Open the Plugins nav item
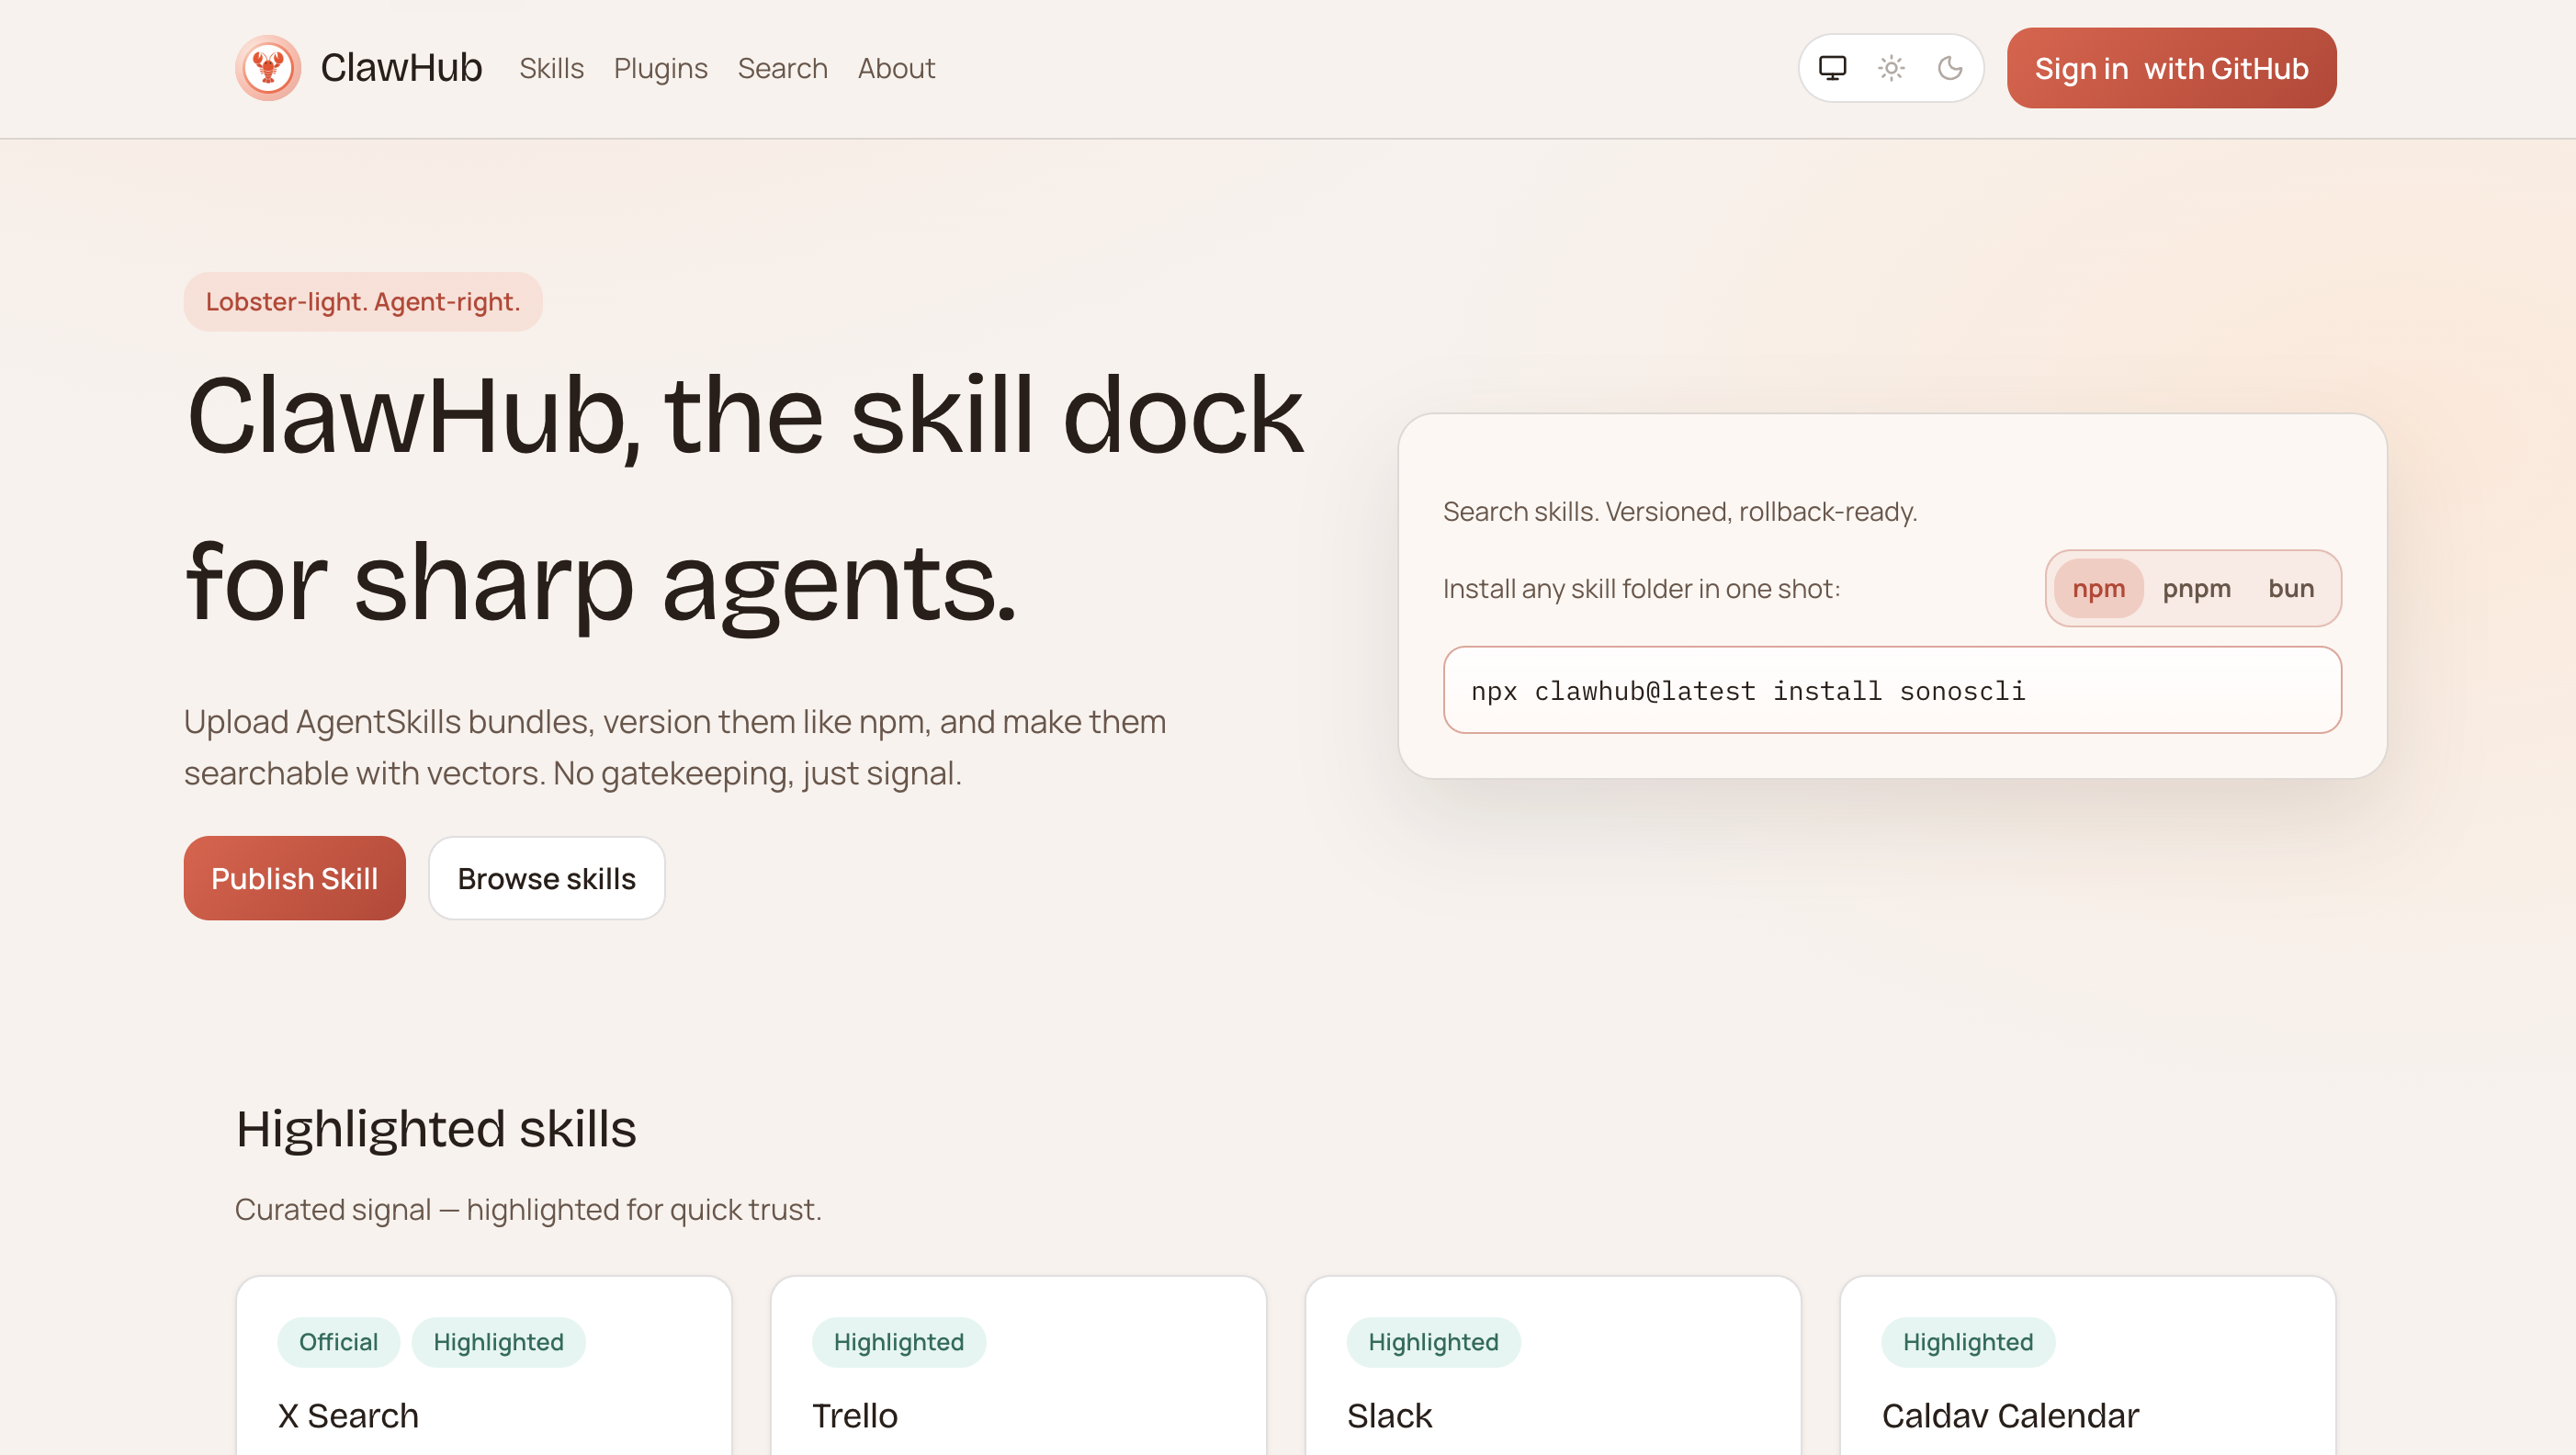 (660, 68)
